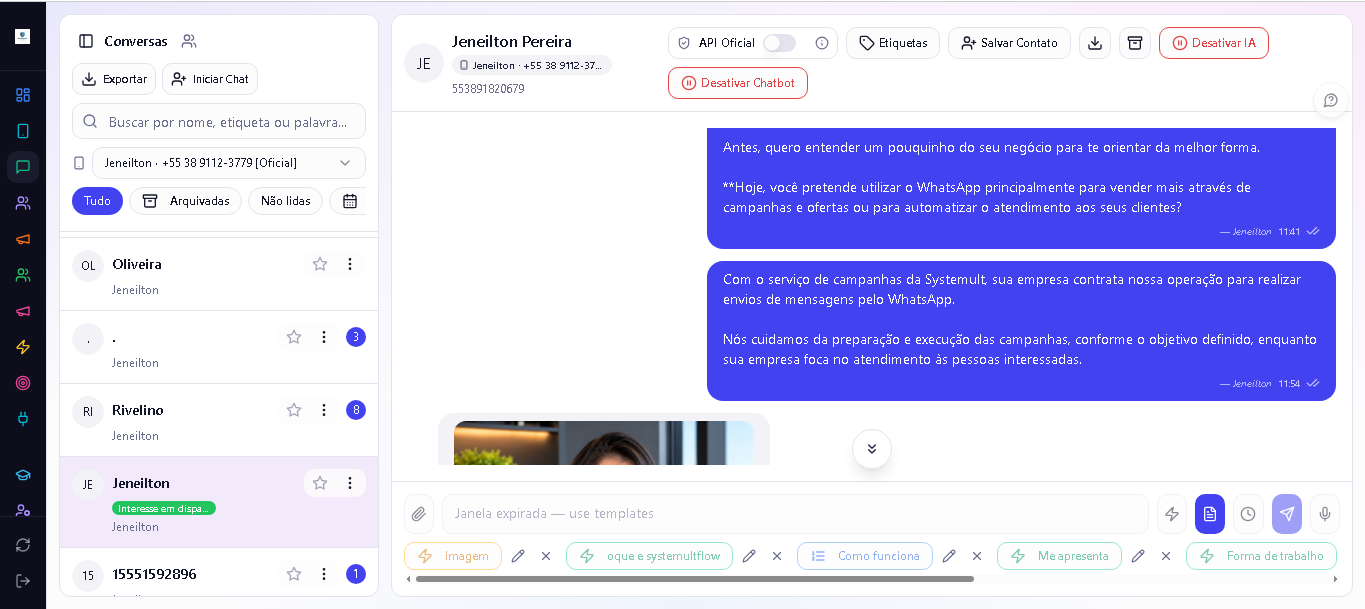
Task: Open options menu for Oliveira
Action: coord(350,264)
